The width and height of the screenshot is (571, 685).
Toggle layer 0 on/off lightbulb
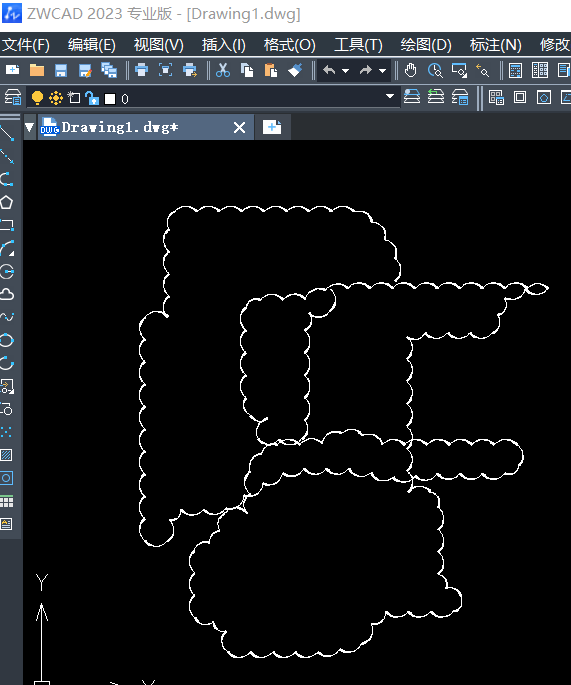[x=38, y=98]
